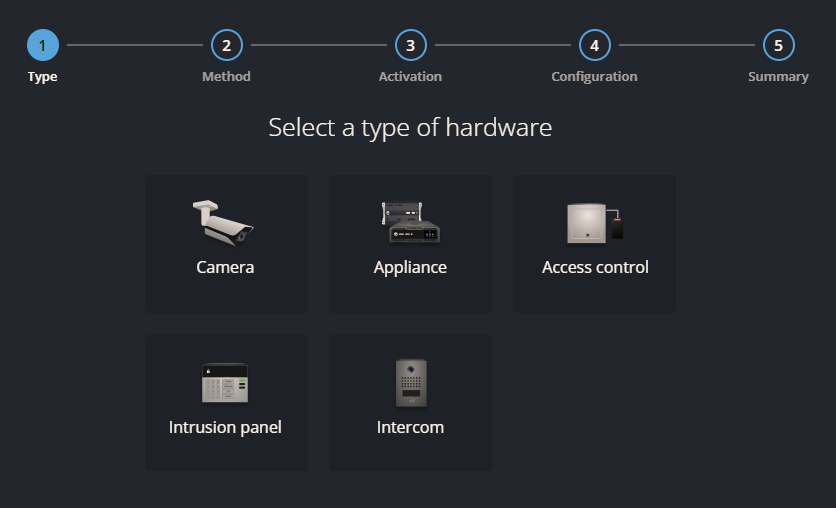
Task: Click the access control reader icon
Action: (x=595, y=222)
